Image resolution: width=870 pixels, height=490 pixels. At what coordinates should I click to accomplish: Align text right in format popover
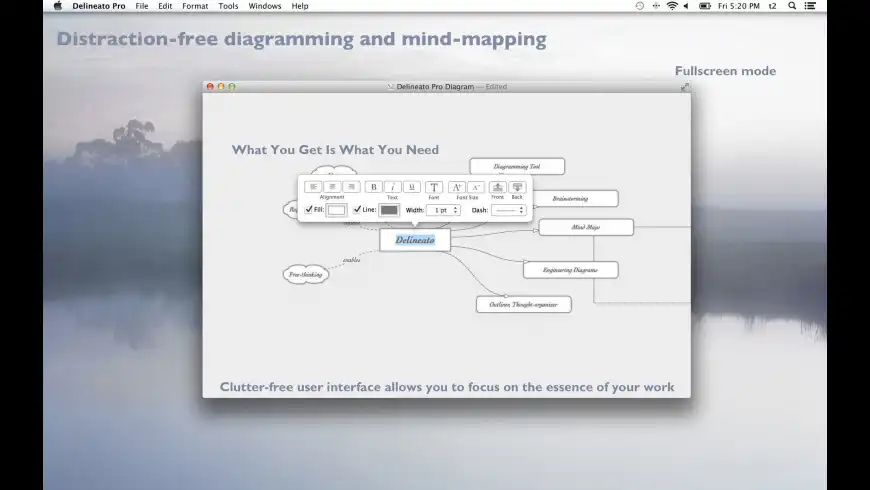[351, 187]
